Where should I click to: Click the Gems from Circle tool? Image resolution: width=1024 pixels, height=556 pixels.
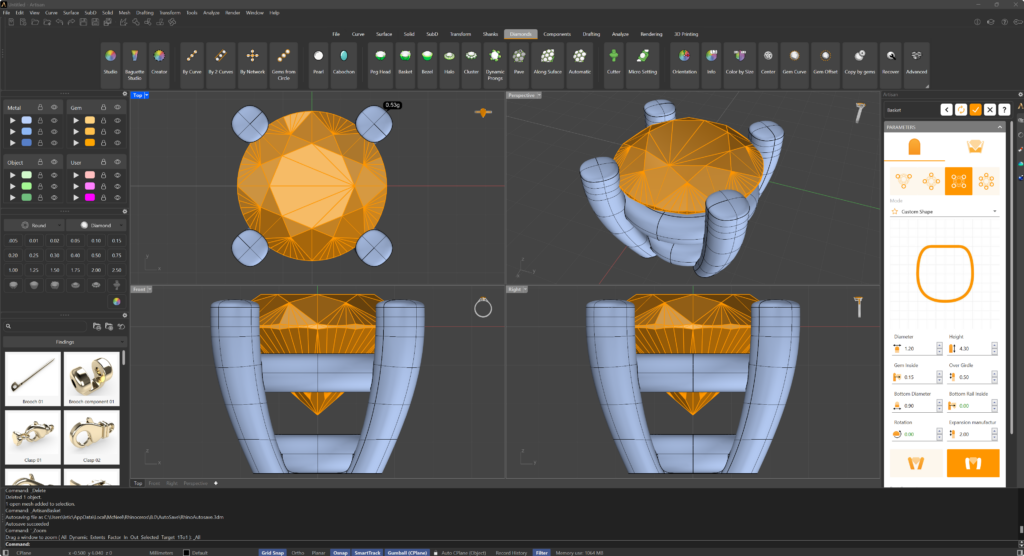[283, 63]
